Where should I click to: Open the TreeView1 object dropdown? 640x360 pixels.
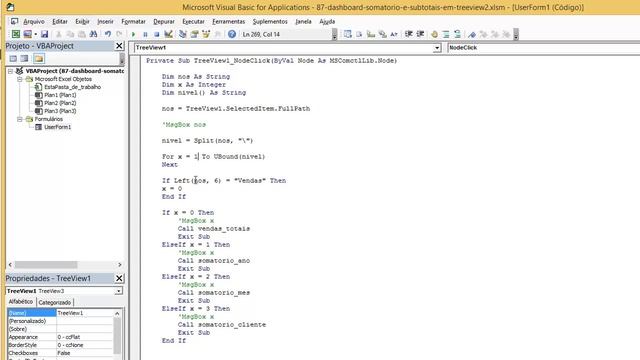coord(437,48)
